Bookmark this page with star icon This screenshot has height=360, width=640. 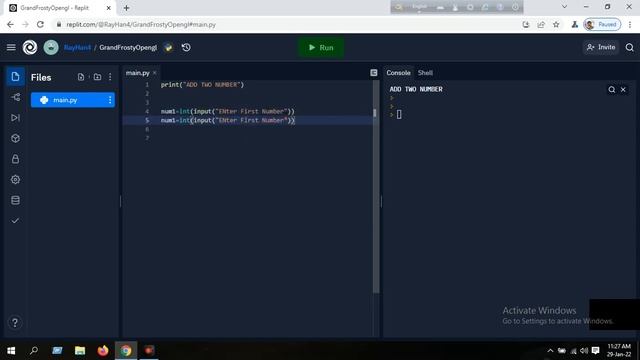tap(556, 24)
